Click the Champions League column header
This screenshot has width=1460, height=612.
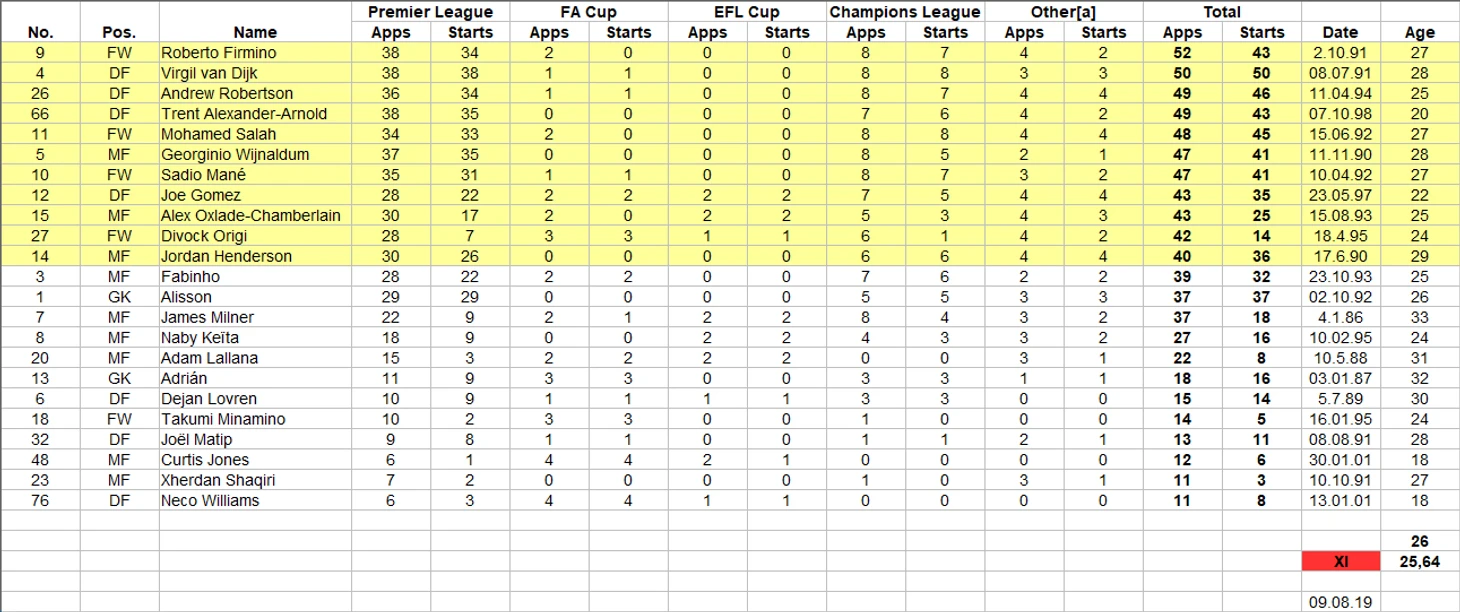[x=905, y=12]
